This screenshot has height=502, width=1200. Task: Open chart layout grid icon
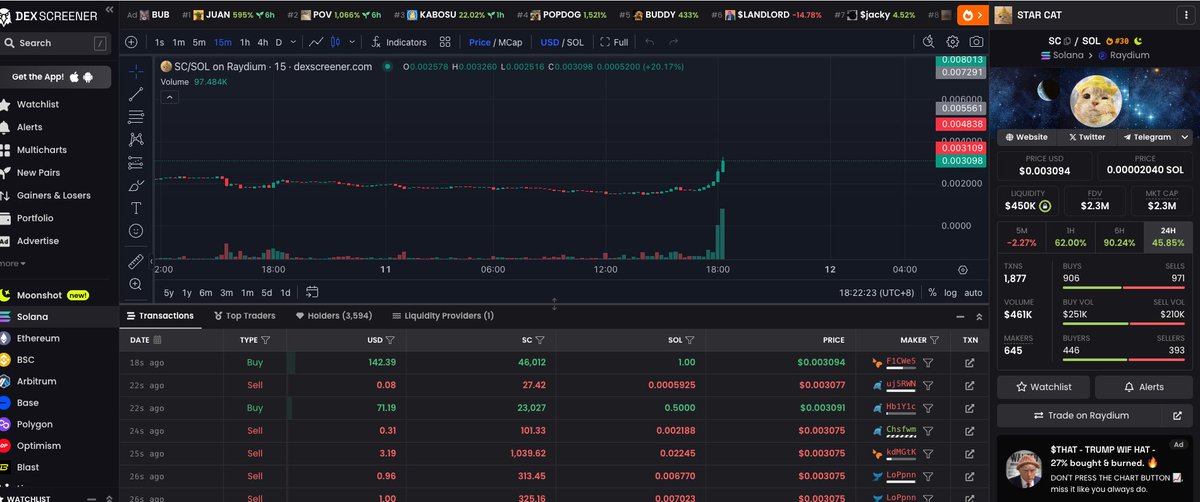[445, 42]
